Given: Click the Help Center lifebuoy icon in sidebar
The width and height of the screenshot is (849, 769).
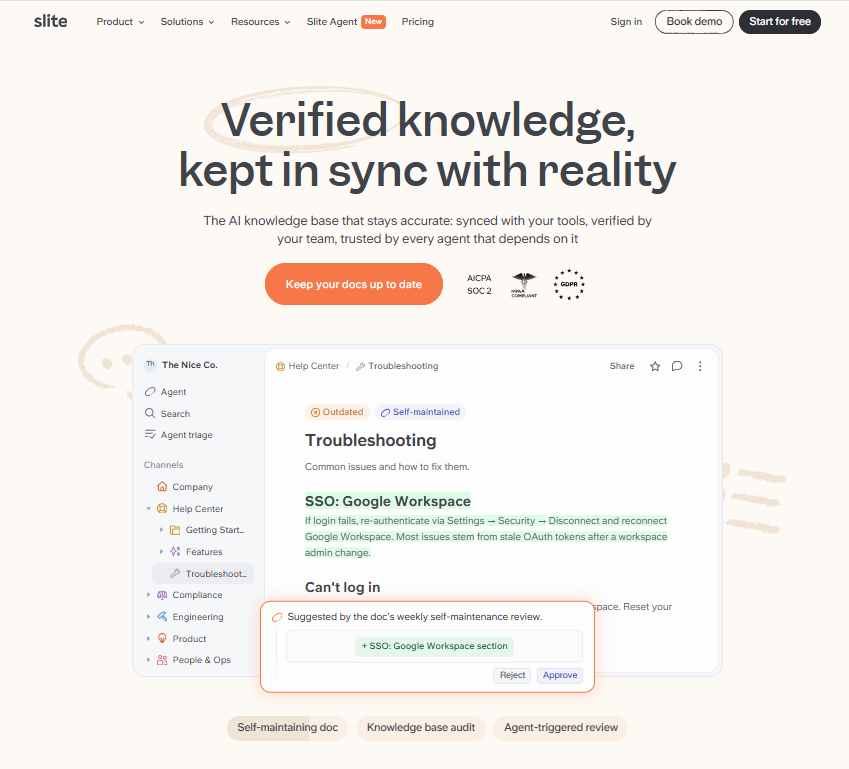Looking at the screenshot, I should click(x=162, y=509).
